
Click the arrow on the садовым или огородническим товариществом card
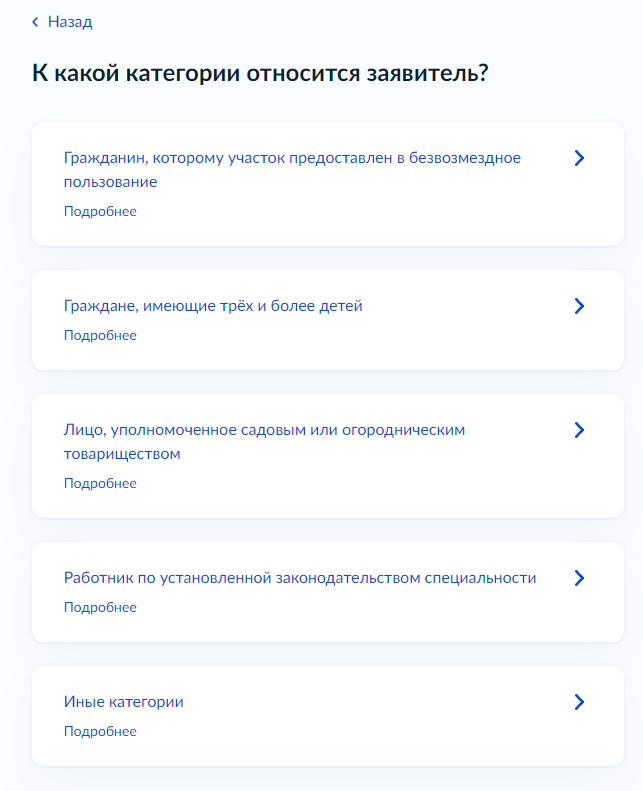(579, 430)
